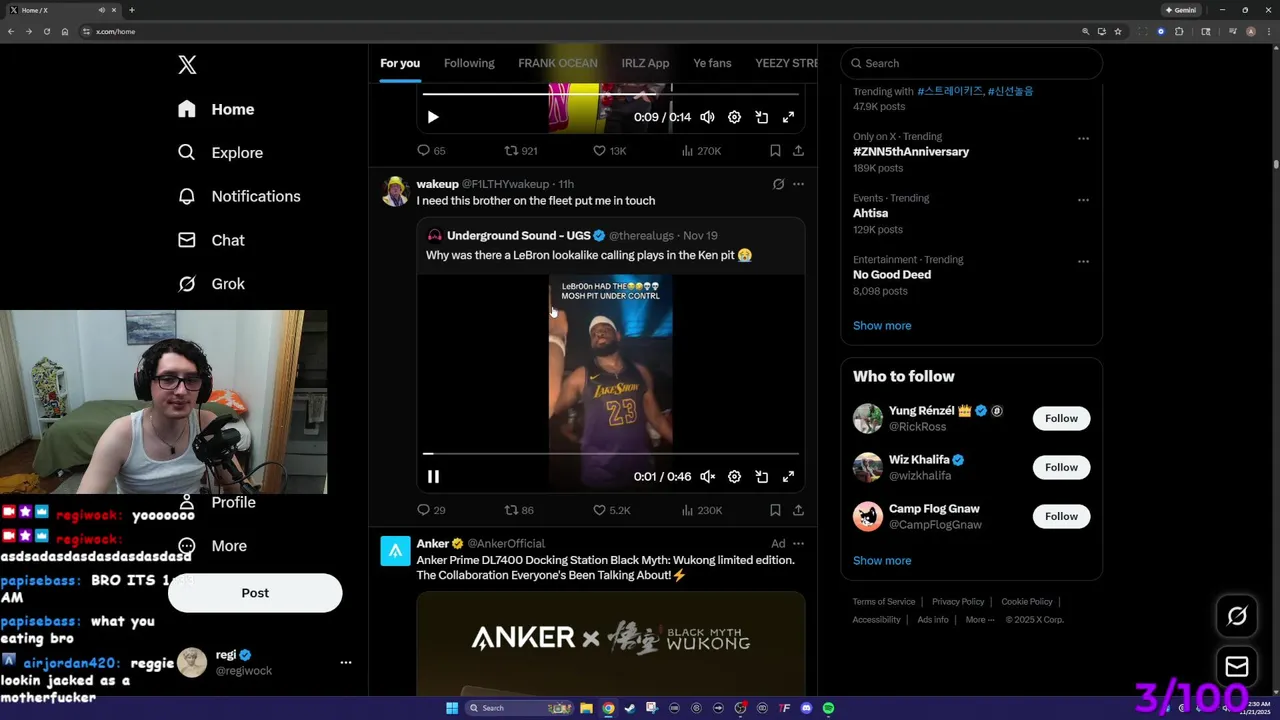The height and width of the screenshot is (720, 1280).
Task: Show more Who to follow suggestions
Action: 882,561
